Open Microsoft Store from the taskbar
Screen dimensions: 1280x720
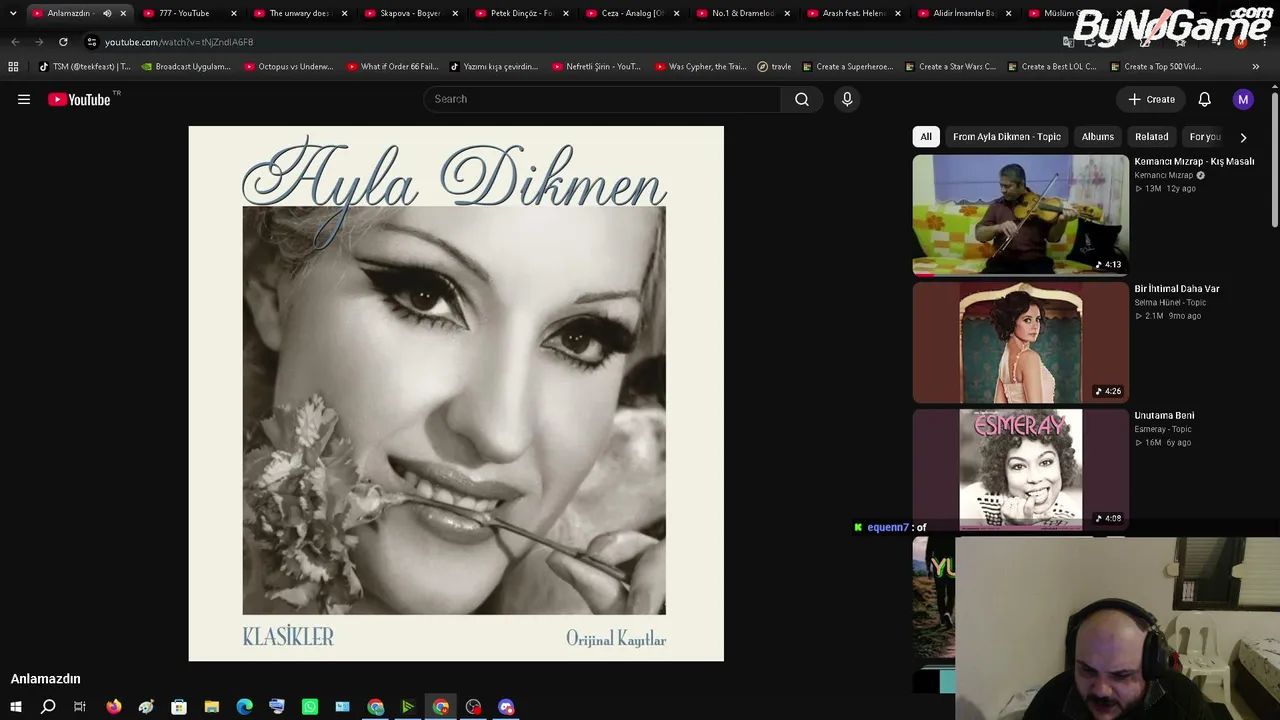point(179,707)
